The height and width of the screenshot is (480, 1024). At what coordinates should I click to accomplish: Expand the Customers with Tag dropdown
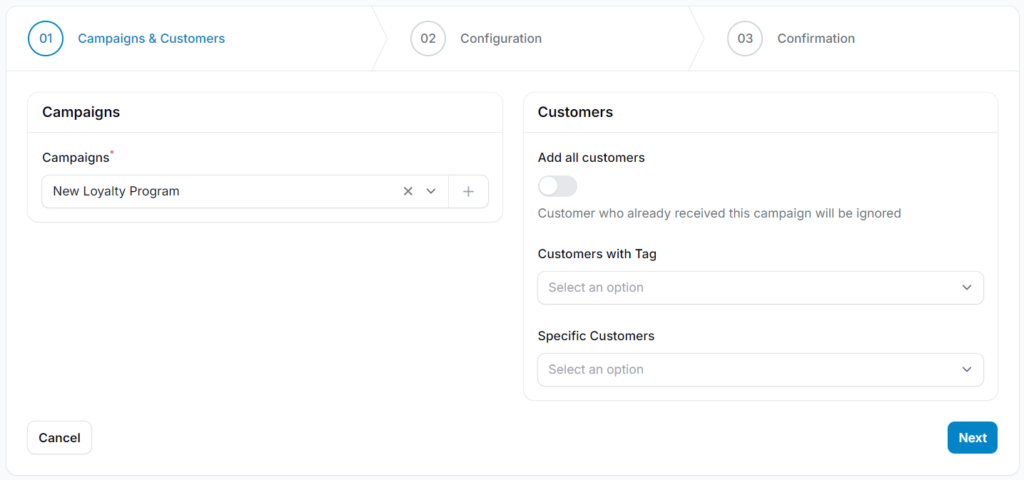point(760,288)
